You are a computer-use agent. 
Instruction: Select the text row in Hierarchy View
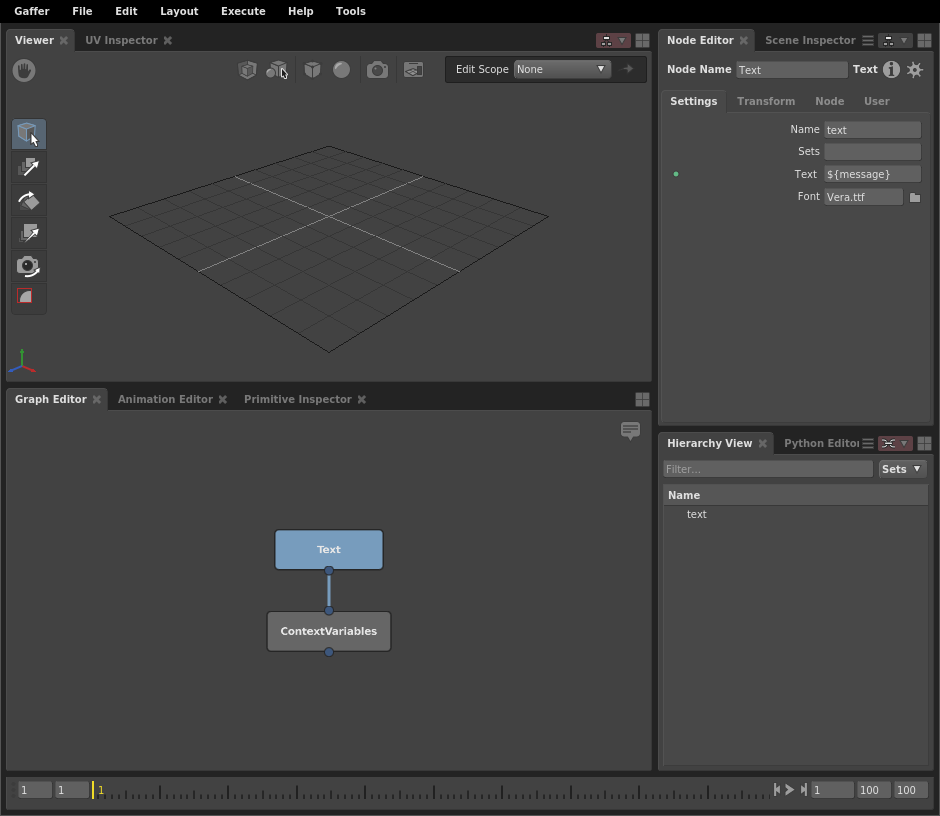(x=796, y=514)
